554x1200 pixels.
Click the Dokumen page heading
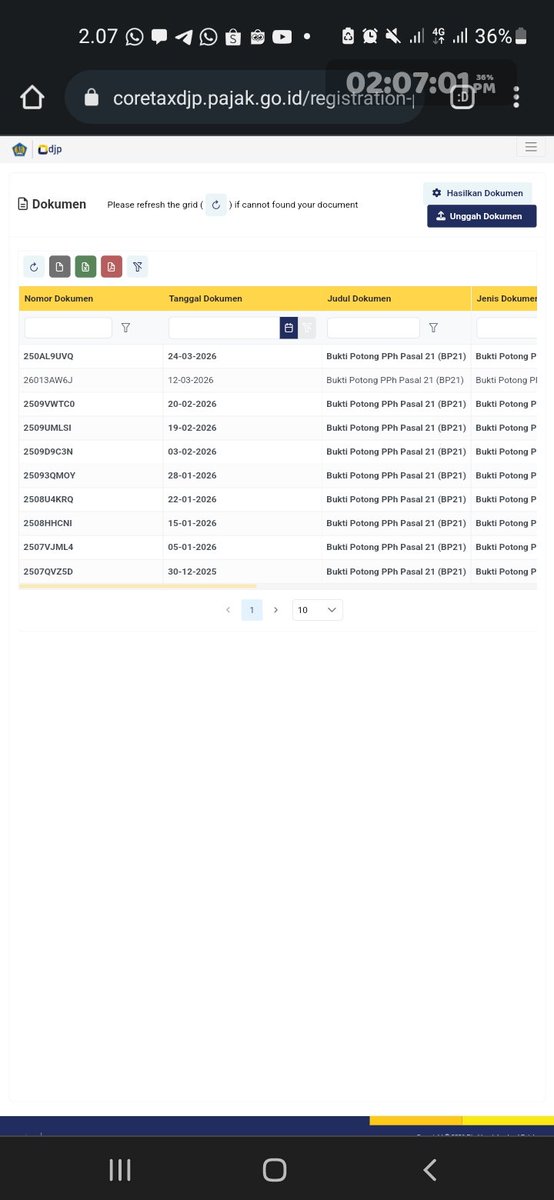pos(59,204)
